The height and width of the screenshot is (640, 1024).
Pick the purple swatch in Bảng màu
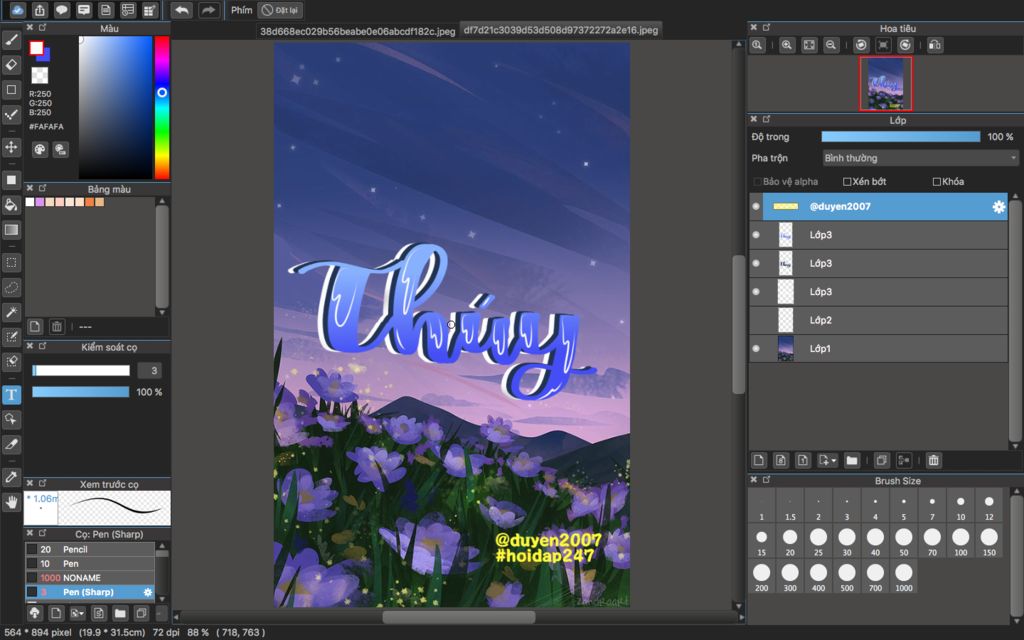(x=39, y=202)
